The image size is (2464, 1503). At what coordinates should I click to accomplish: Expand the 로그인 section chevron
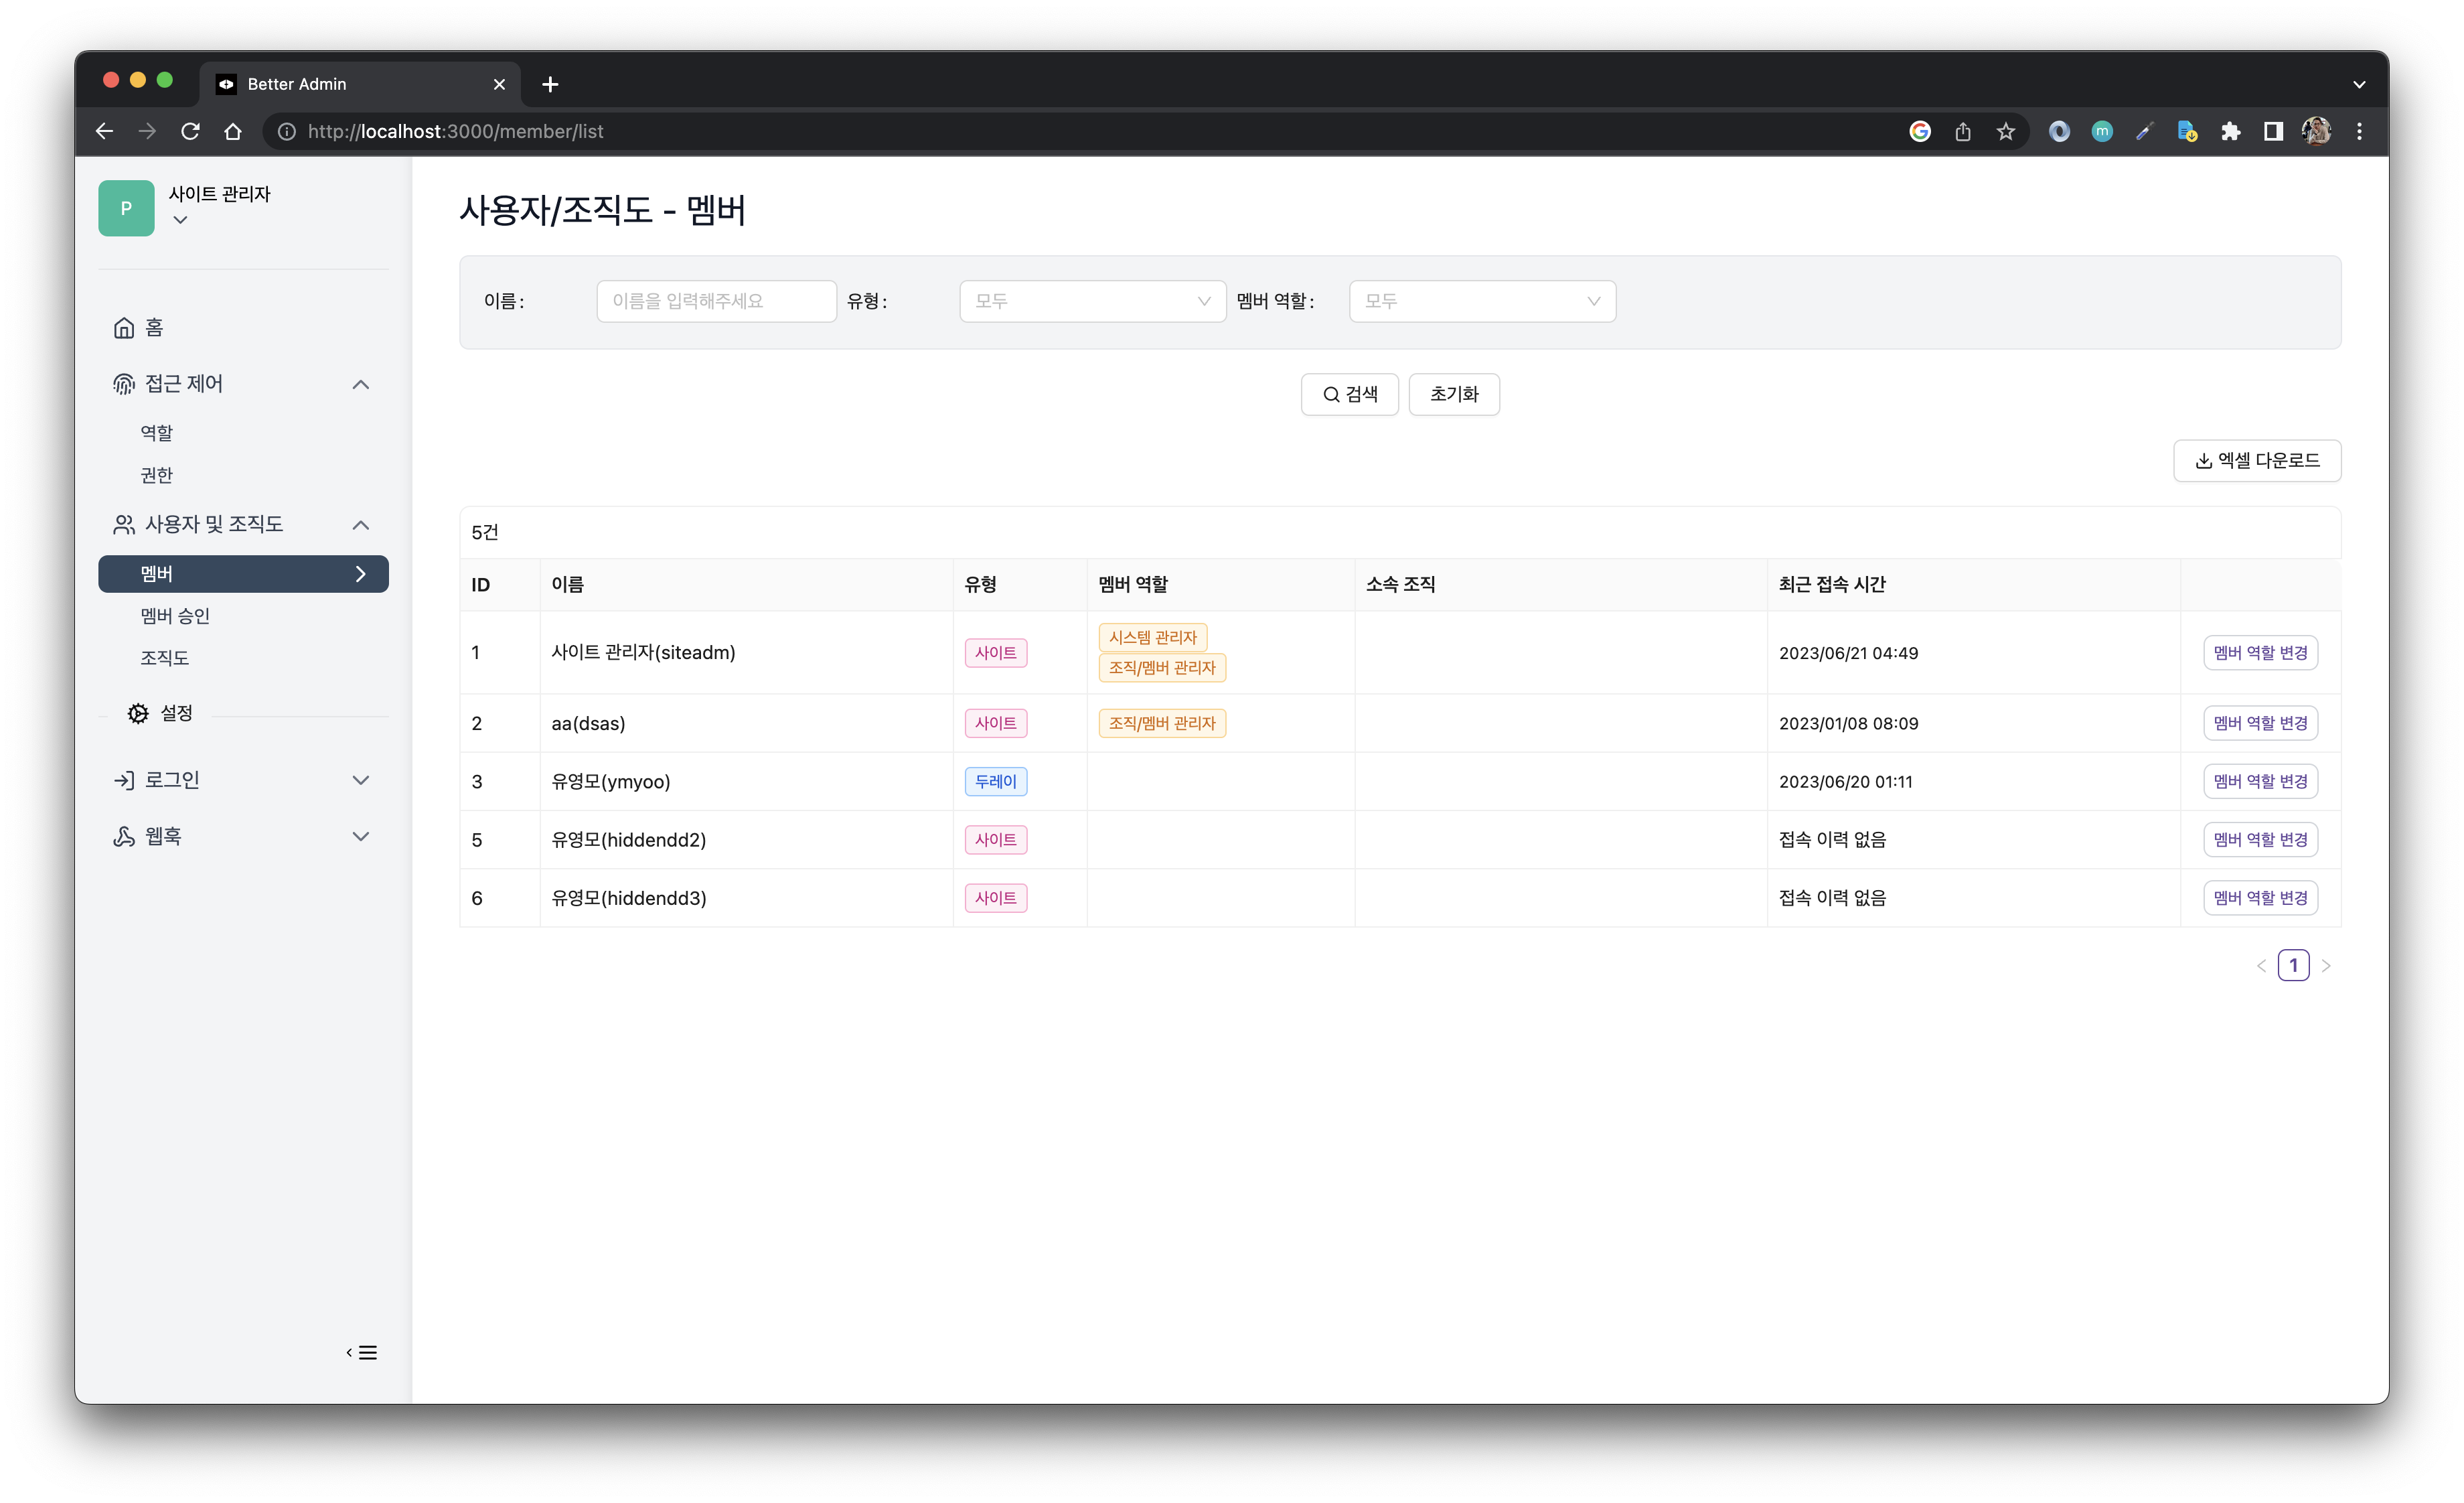[x=361, y=779]
